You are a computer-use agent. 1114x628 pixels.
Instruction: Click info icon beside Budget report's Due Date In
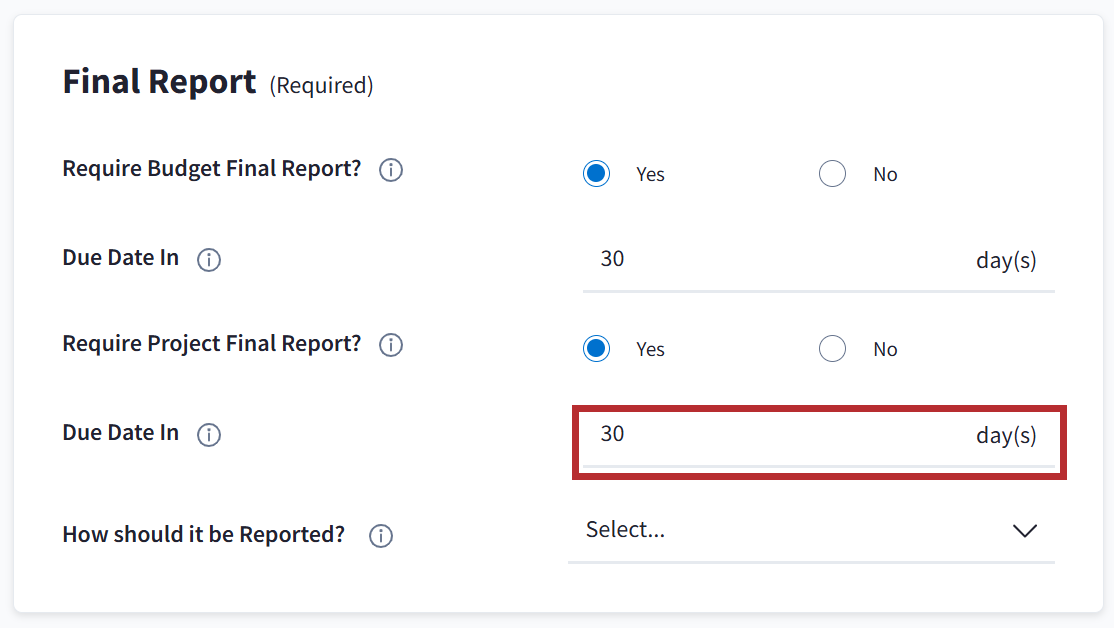click(x=209, y=260)
